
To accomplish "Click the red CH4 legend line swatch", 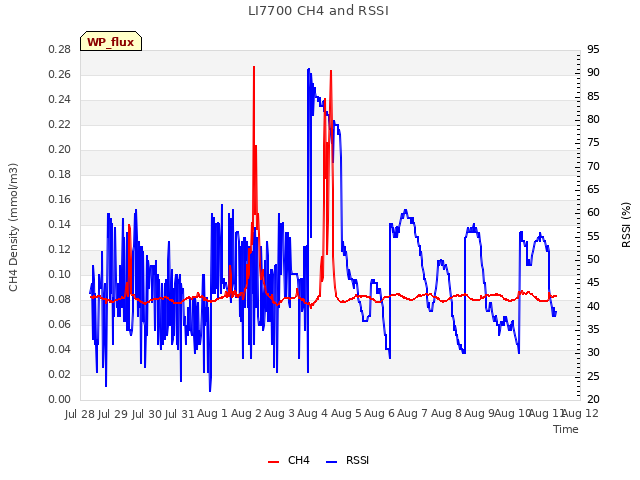I will tap(273, 462).
